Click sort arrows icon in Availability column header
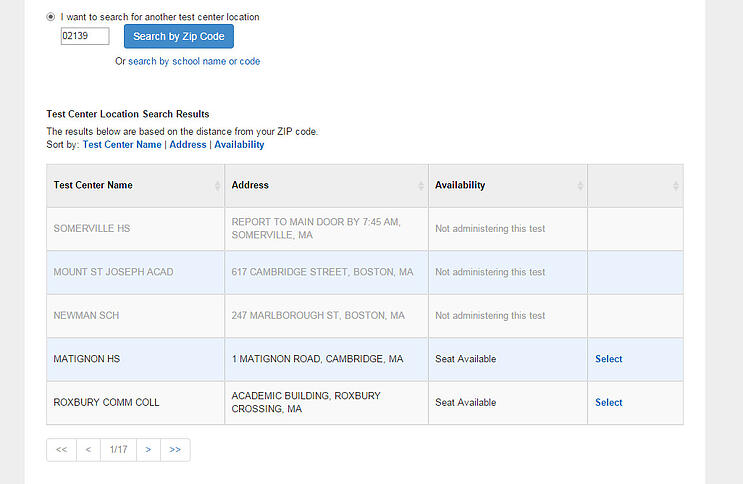743x484 pixels. 580,186
